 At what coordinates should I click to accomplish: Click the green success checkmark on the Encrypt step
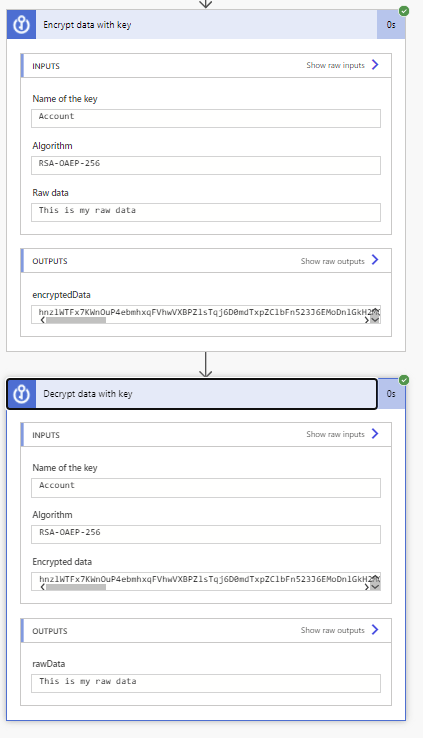point(404,11)
